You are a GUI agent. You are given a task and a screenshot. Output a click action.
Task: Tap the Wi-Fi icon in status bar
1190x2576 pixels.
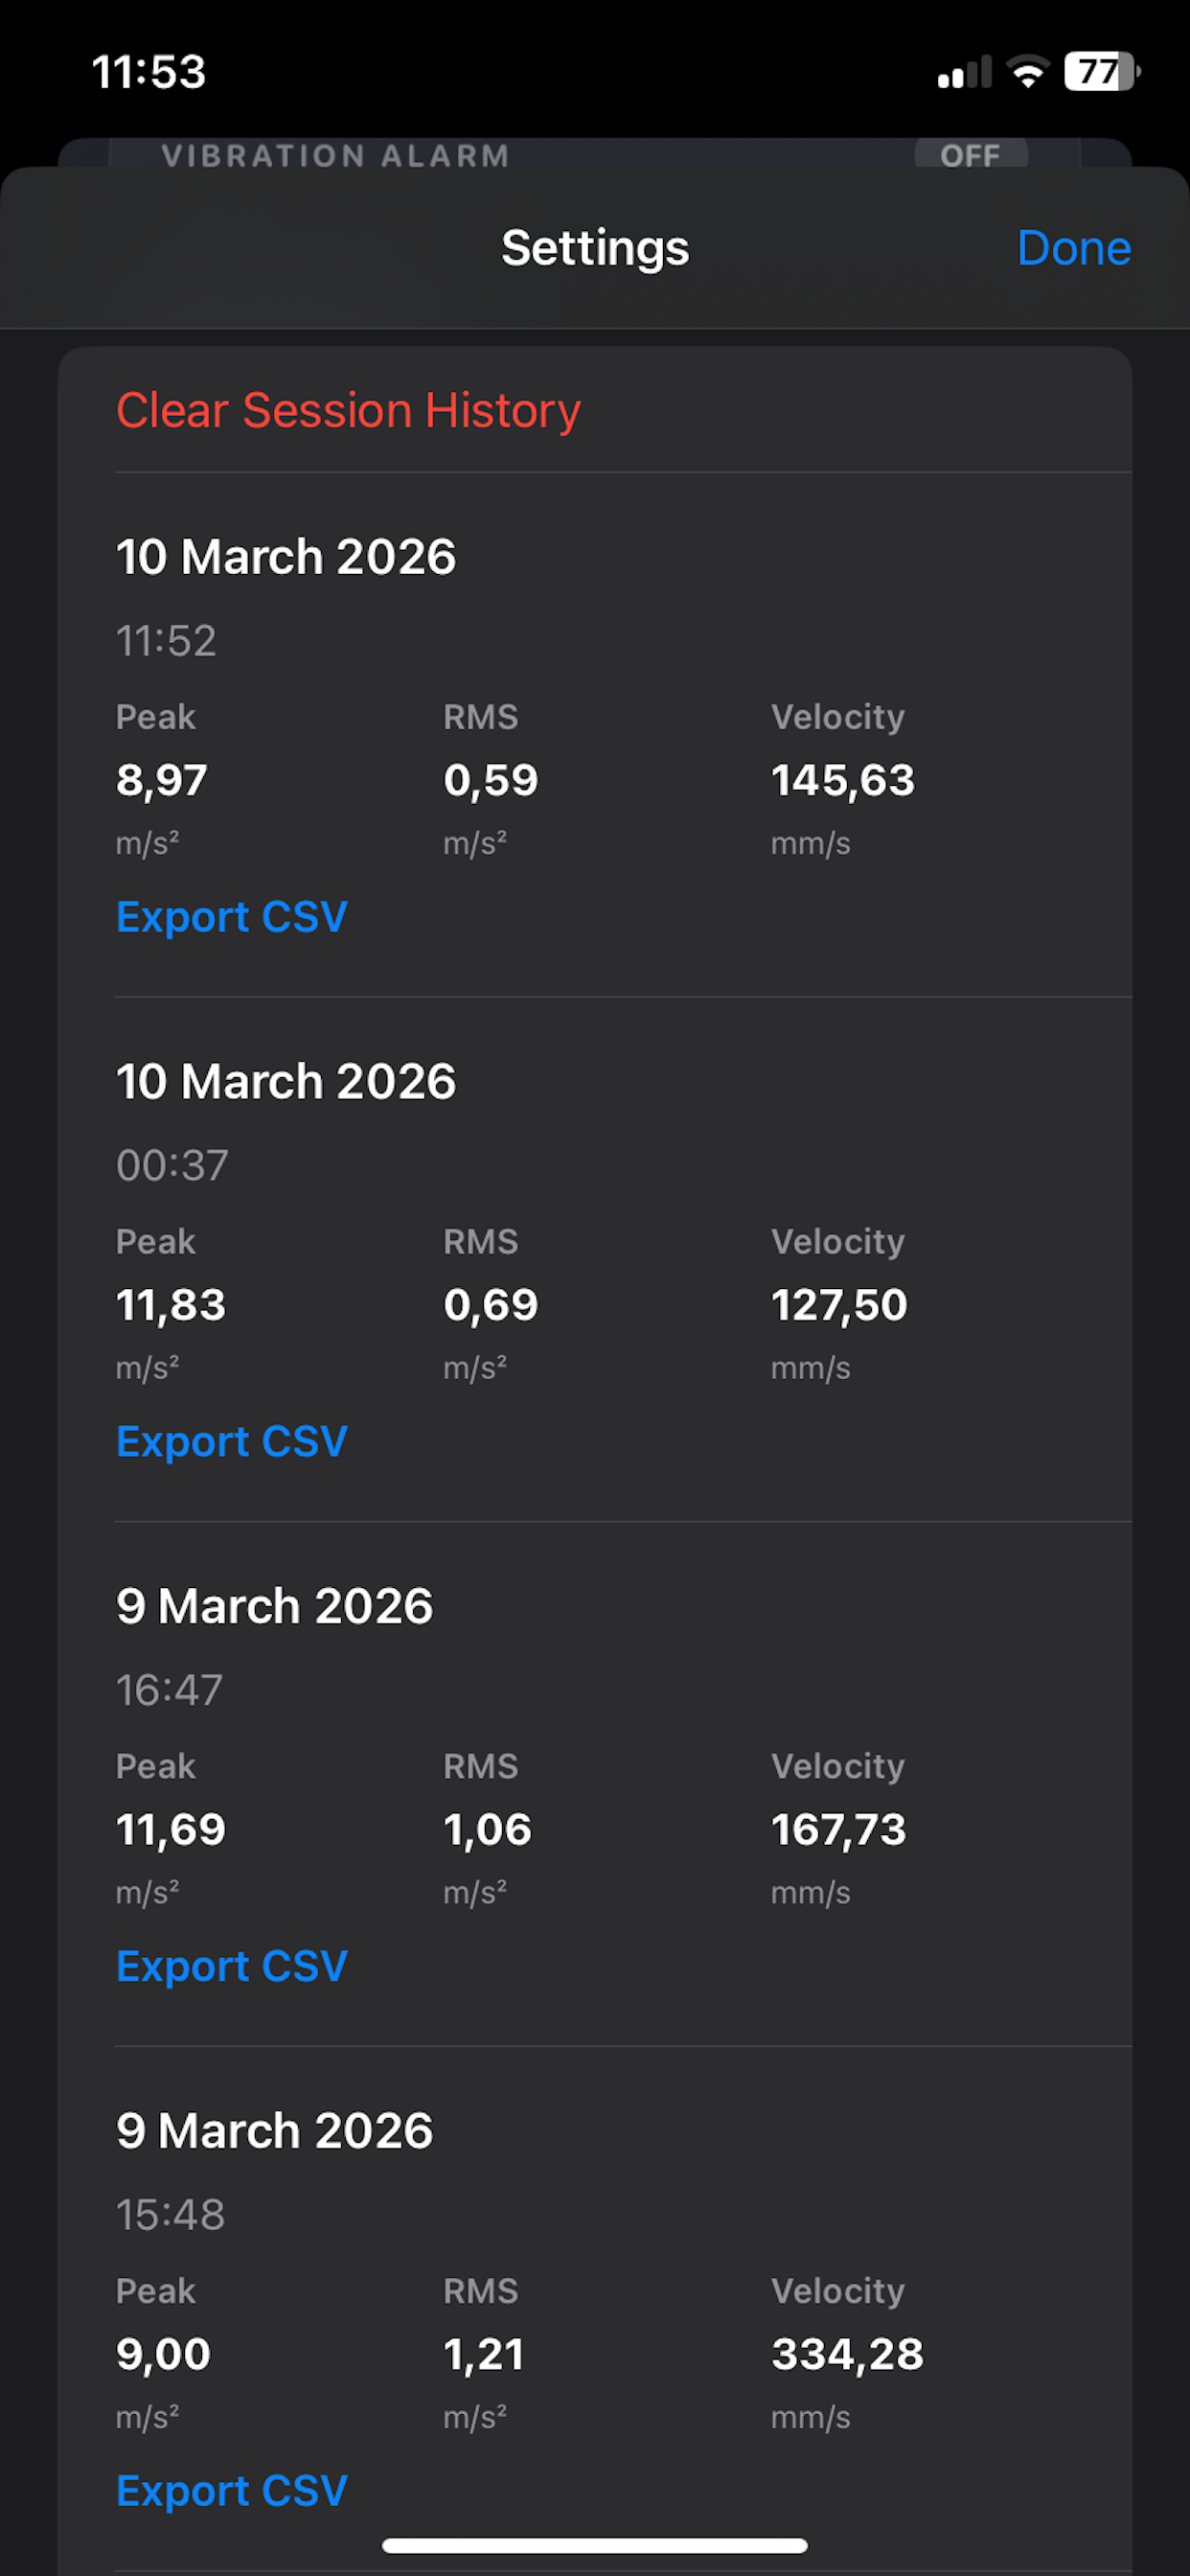point(1027,72)
